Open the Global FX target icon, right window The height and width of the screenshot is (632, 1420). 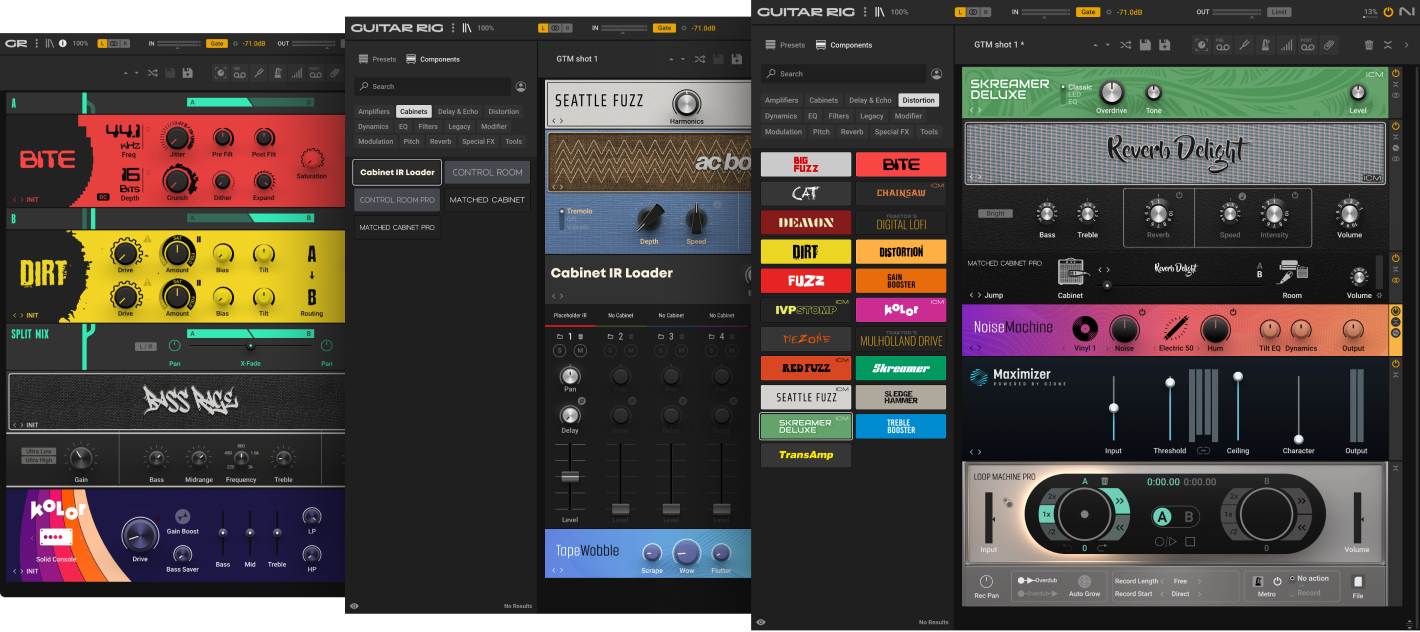point(1201,45)
